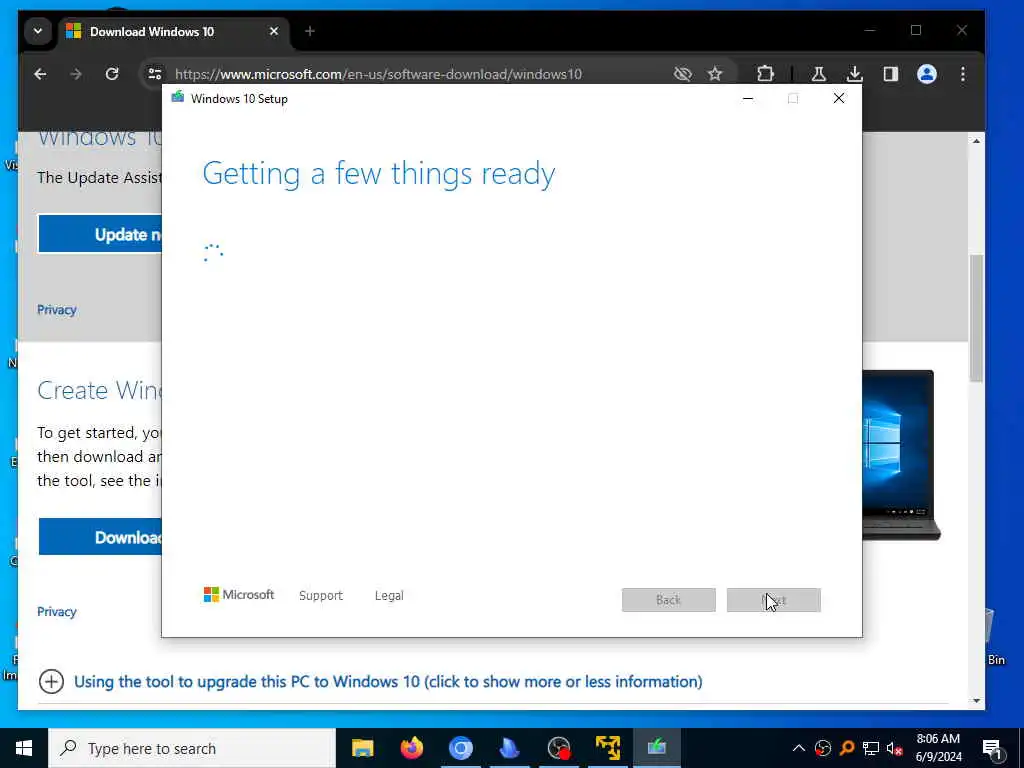Open Chrome downloads icon

tap(854, 74)
